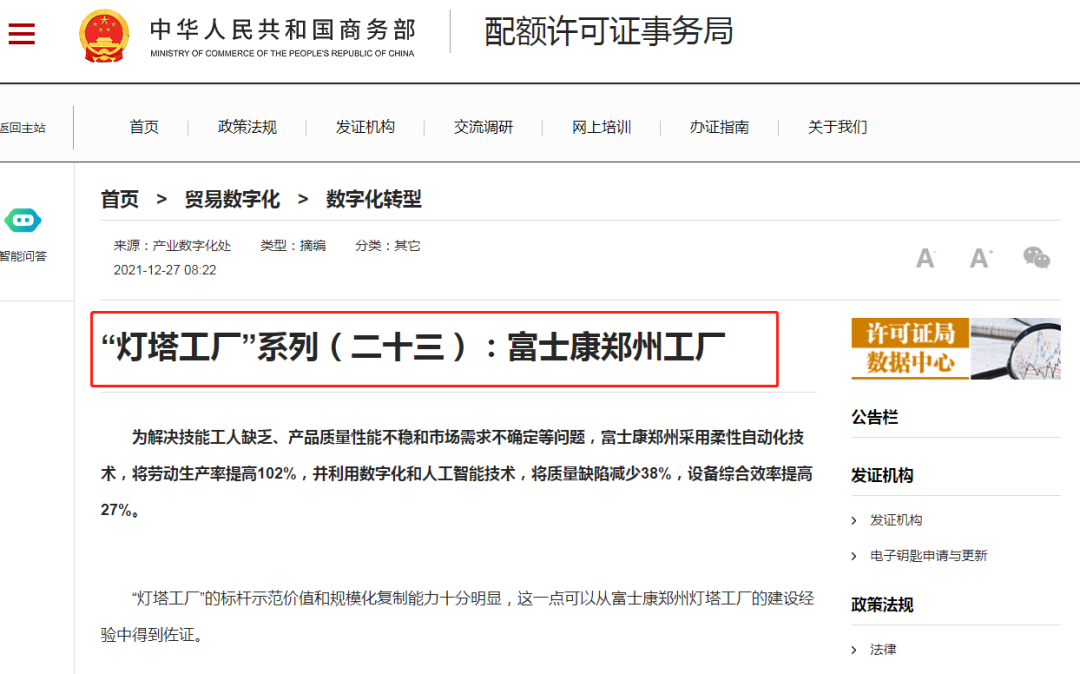The width and height of the screenshot is (1080, 674).
Task: Click 分类：其它 metadata text
Action: (x=387, y=246)
